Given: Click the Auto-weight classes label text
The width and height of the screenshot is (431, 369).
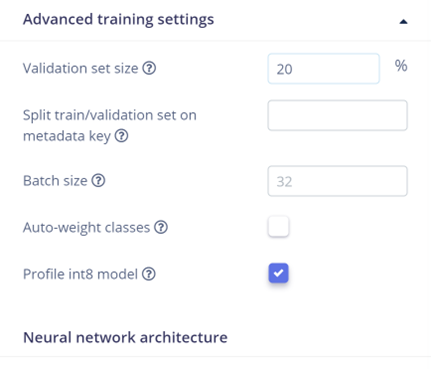Looking at the screenshot, I should [86, 228].
